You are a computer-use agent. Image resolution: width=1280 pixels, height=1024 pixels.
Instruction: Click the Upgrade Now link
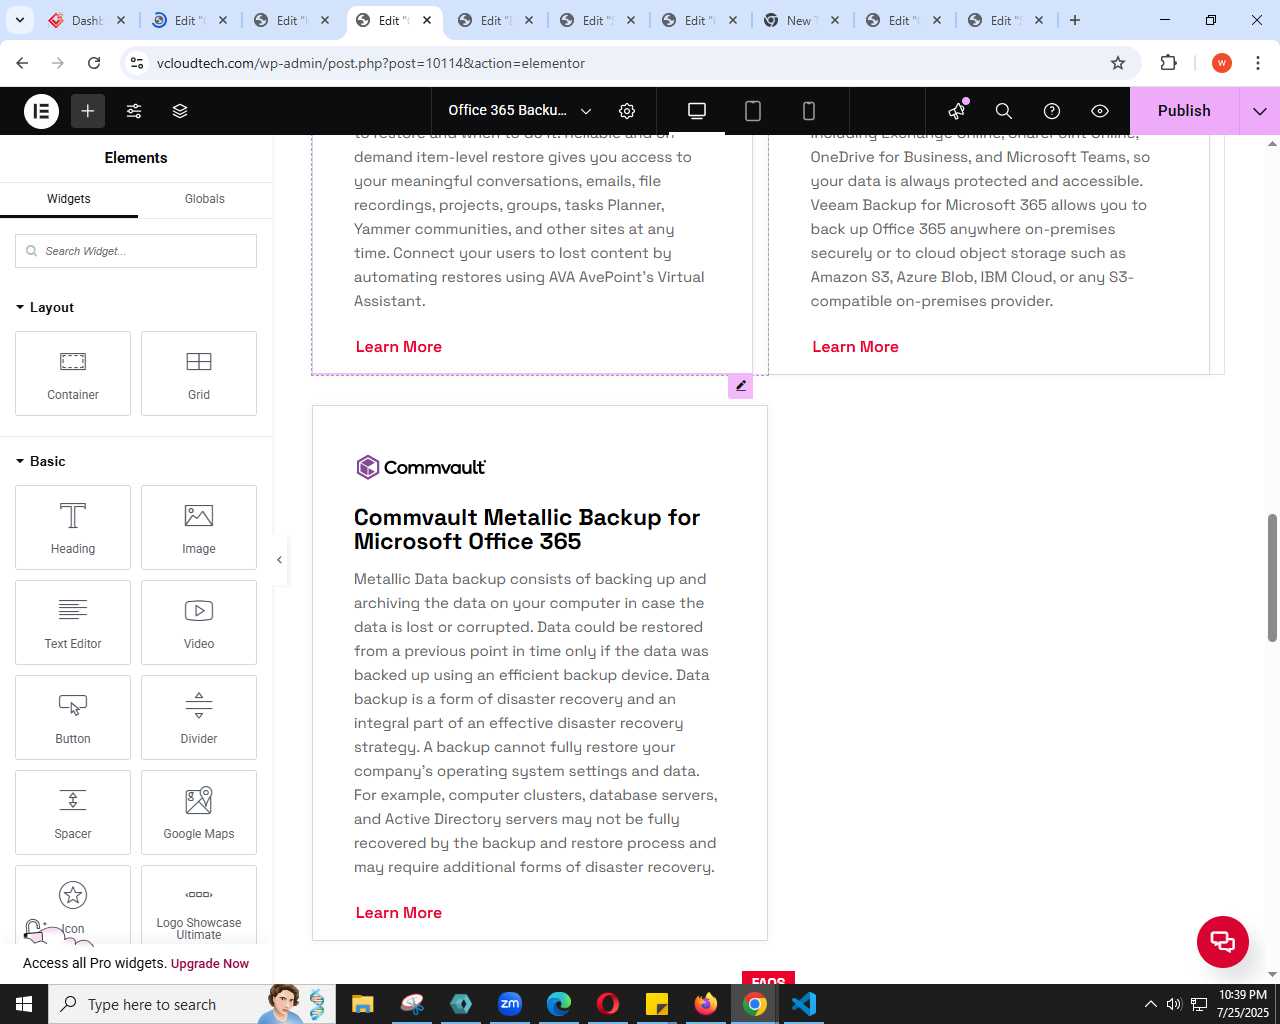(210, 964)
